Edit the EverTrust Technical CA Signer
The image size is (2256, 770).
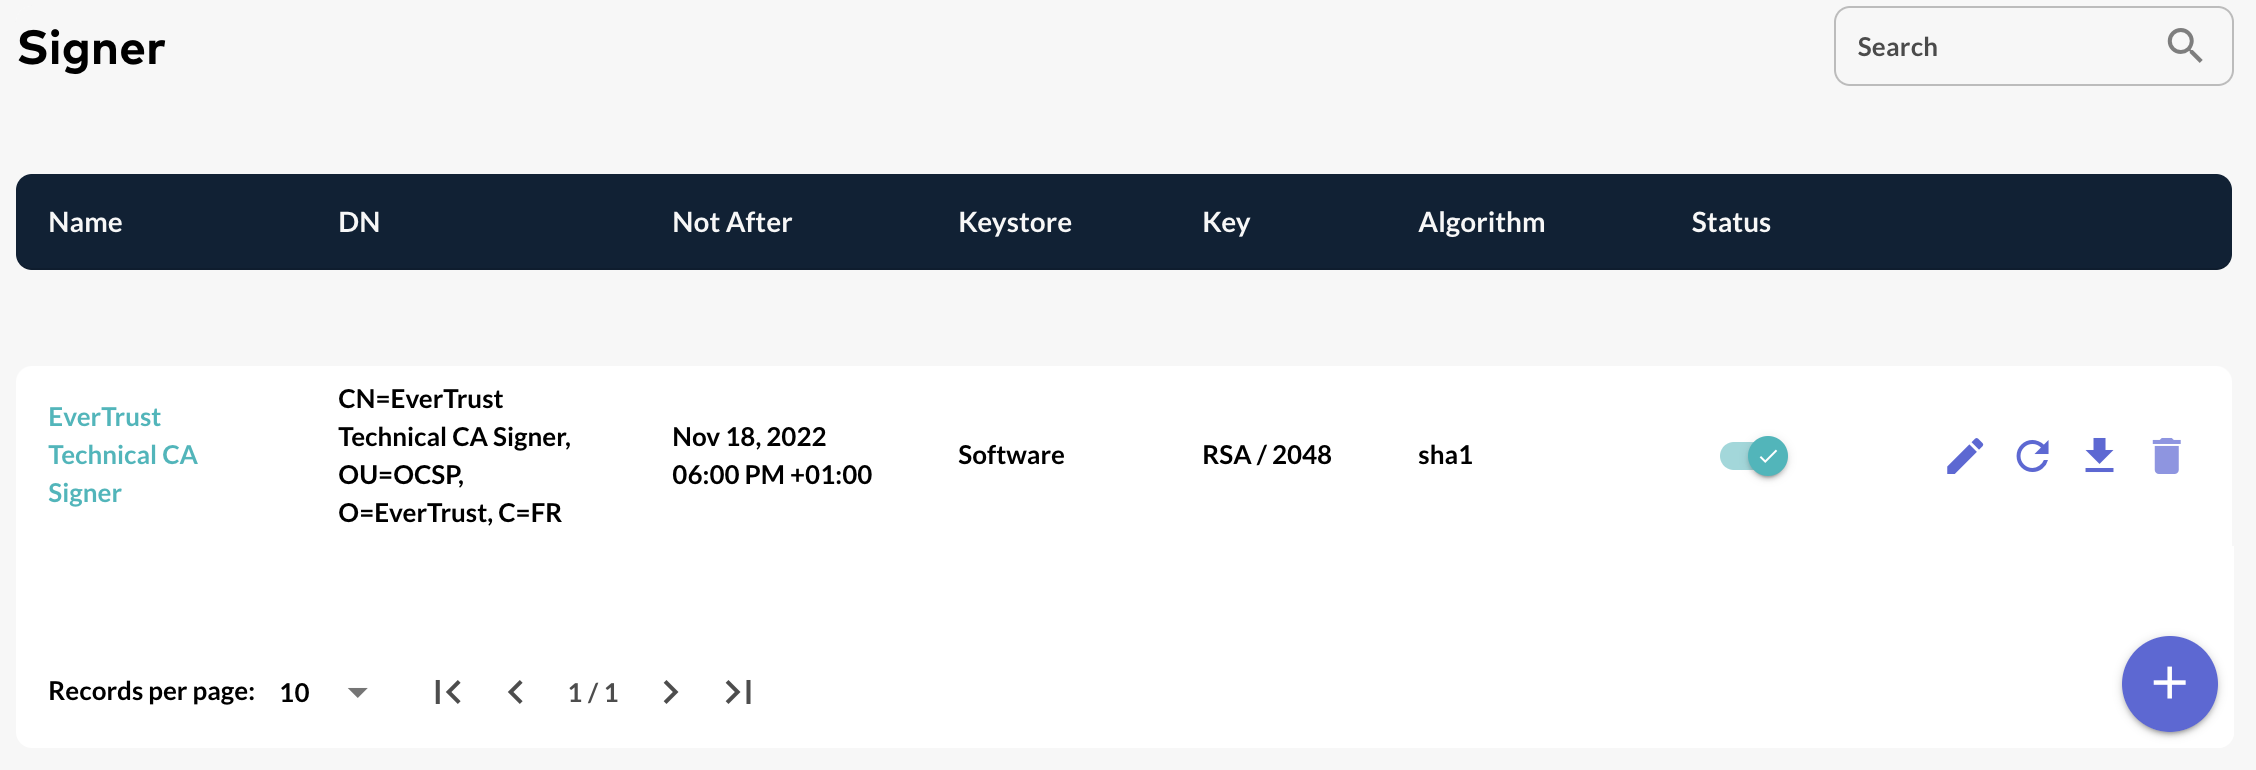1963,455
